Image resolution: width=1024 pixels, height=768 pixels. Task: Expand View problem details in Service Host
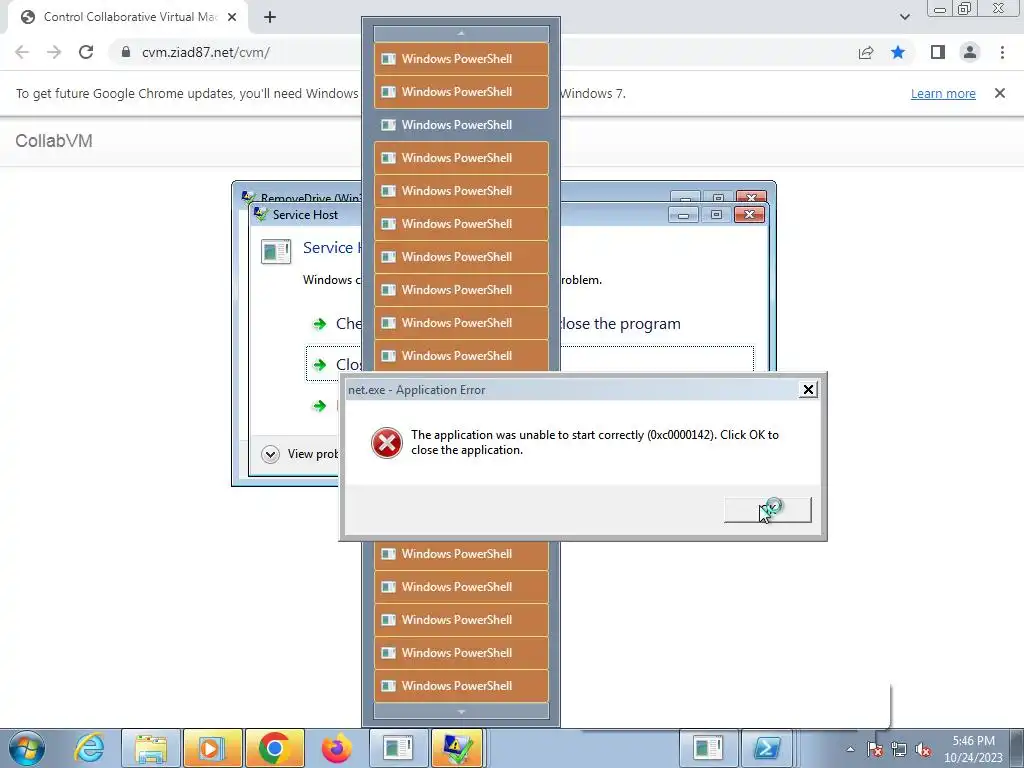point(299,454)
